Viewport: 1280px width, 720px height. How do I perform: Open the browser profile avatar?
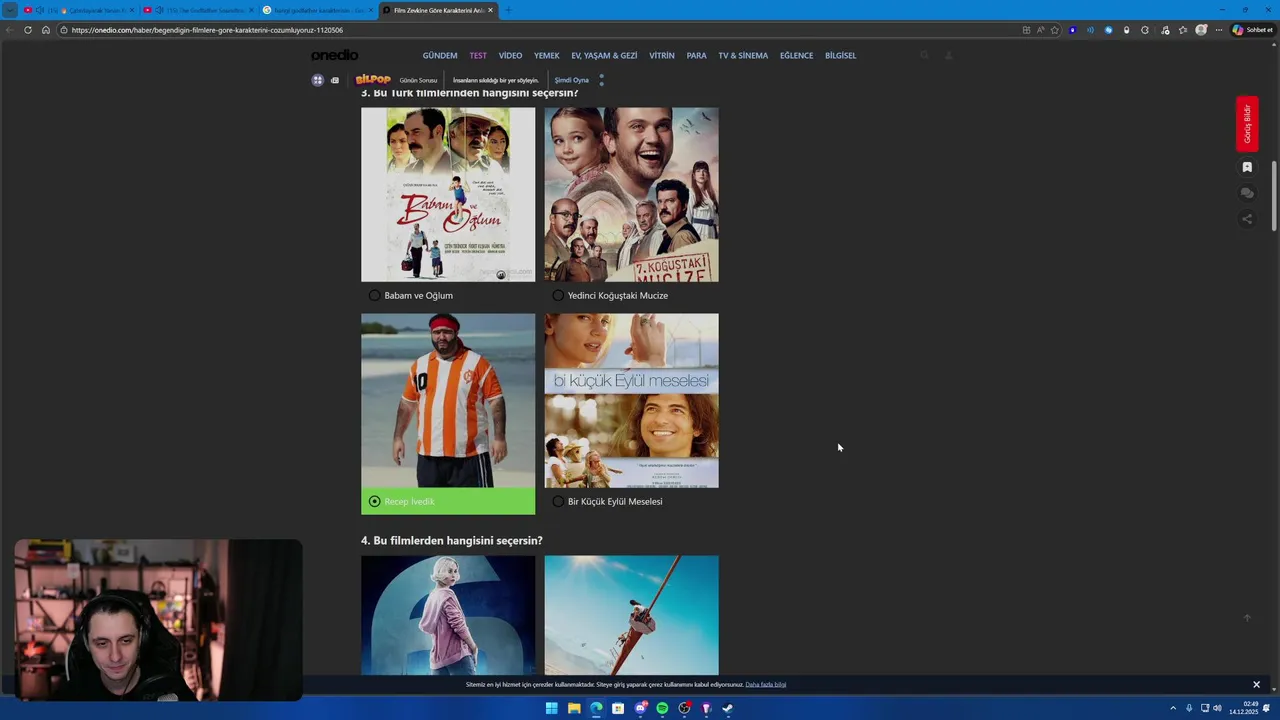pyautogui.click(x=1201, y=30)
